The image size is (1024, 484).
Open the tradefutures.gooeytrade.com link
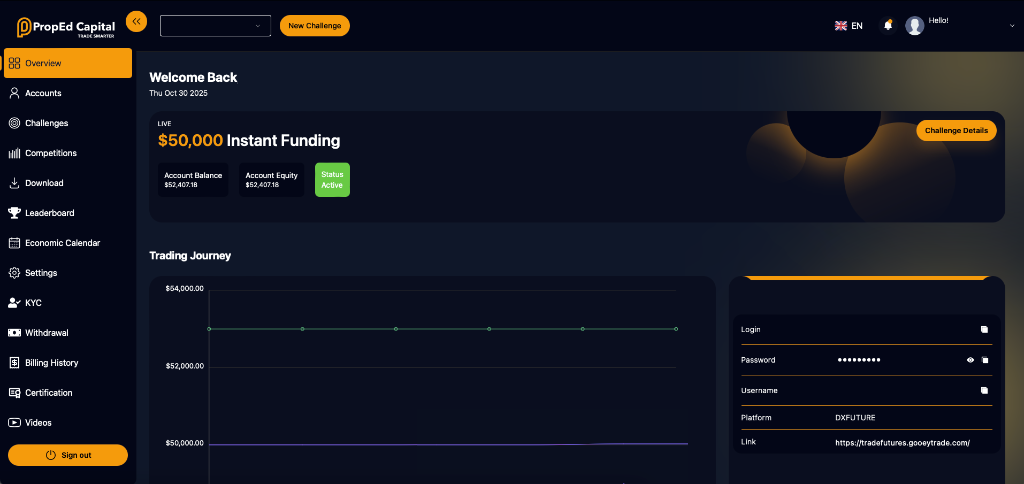pos(903,443)
